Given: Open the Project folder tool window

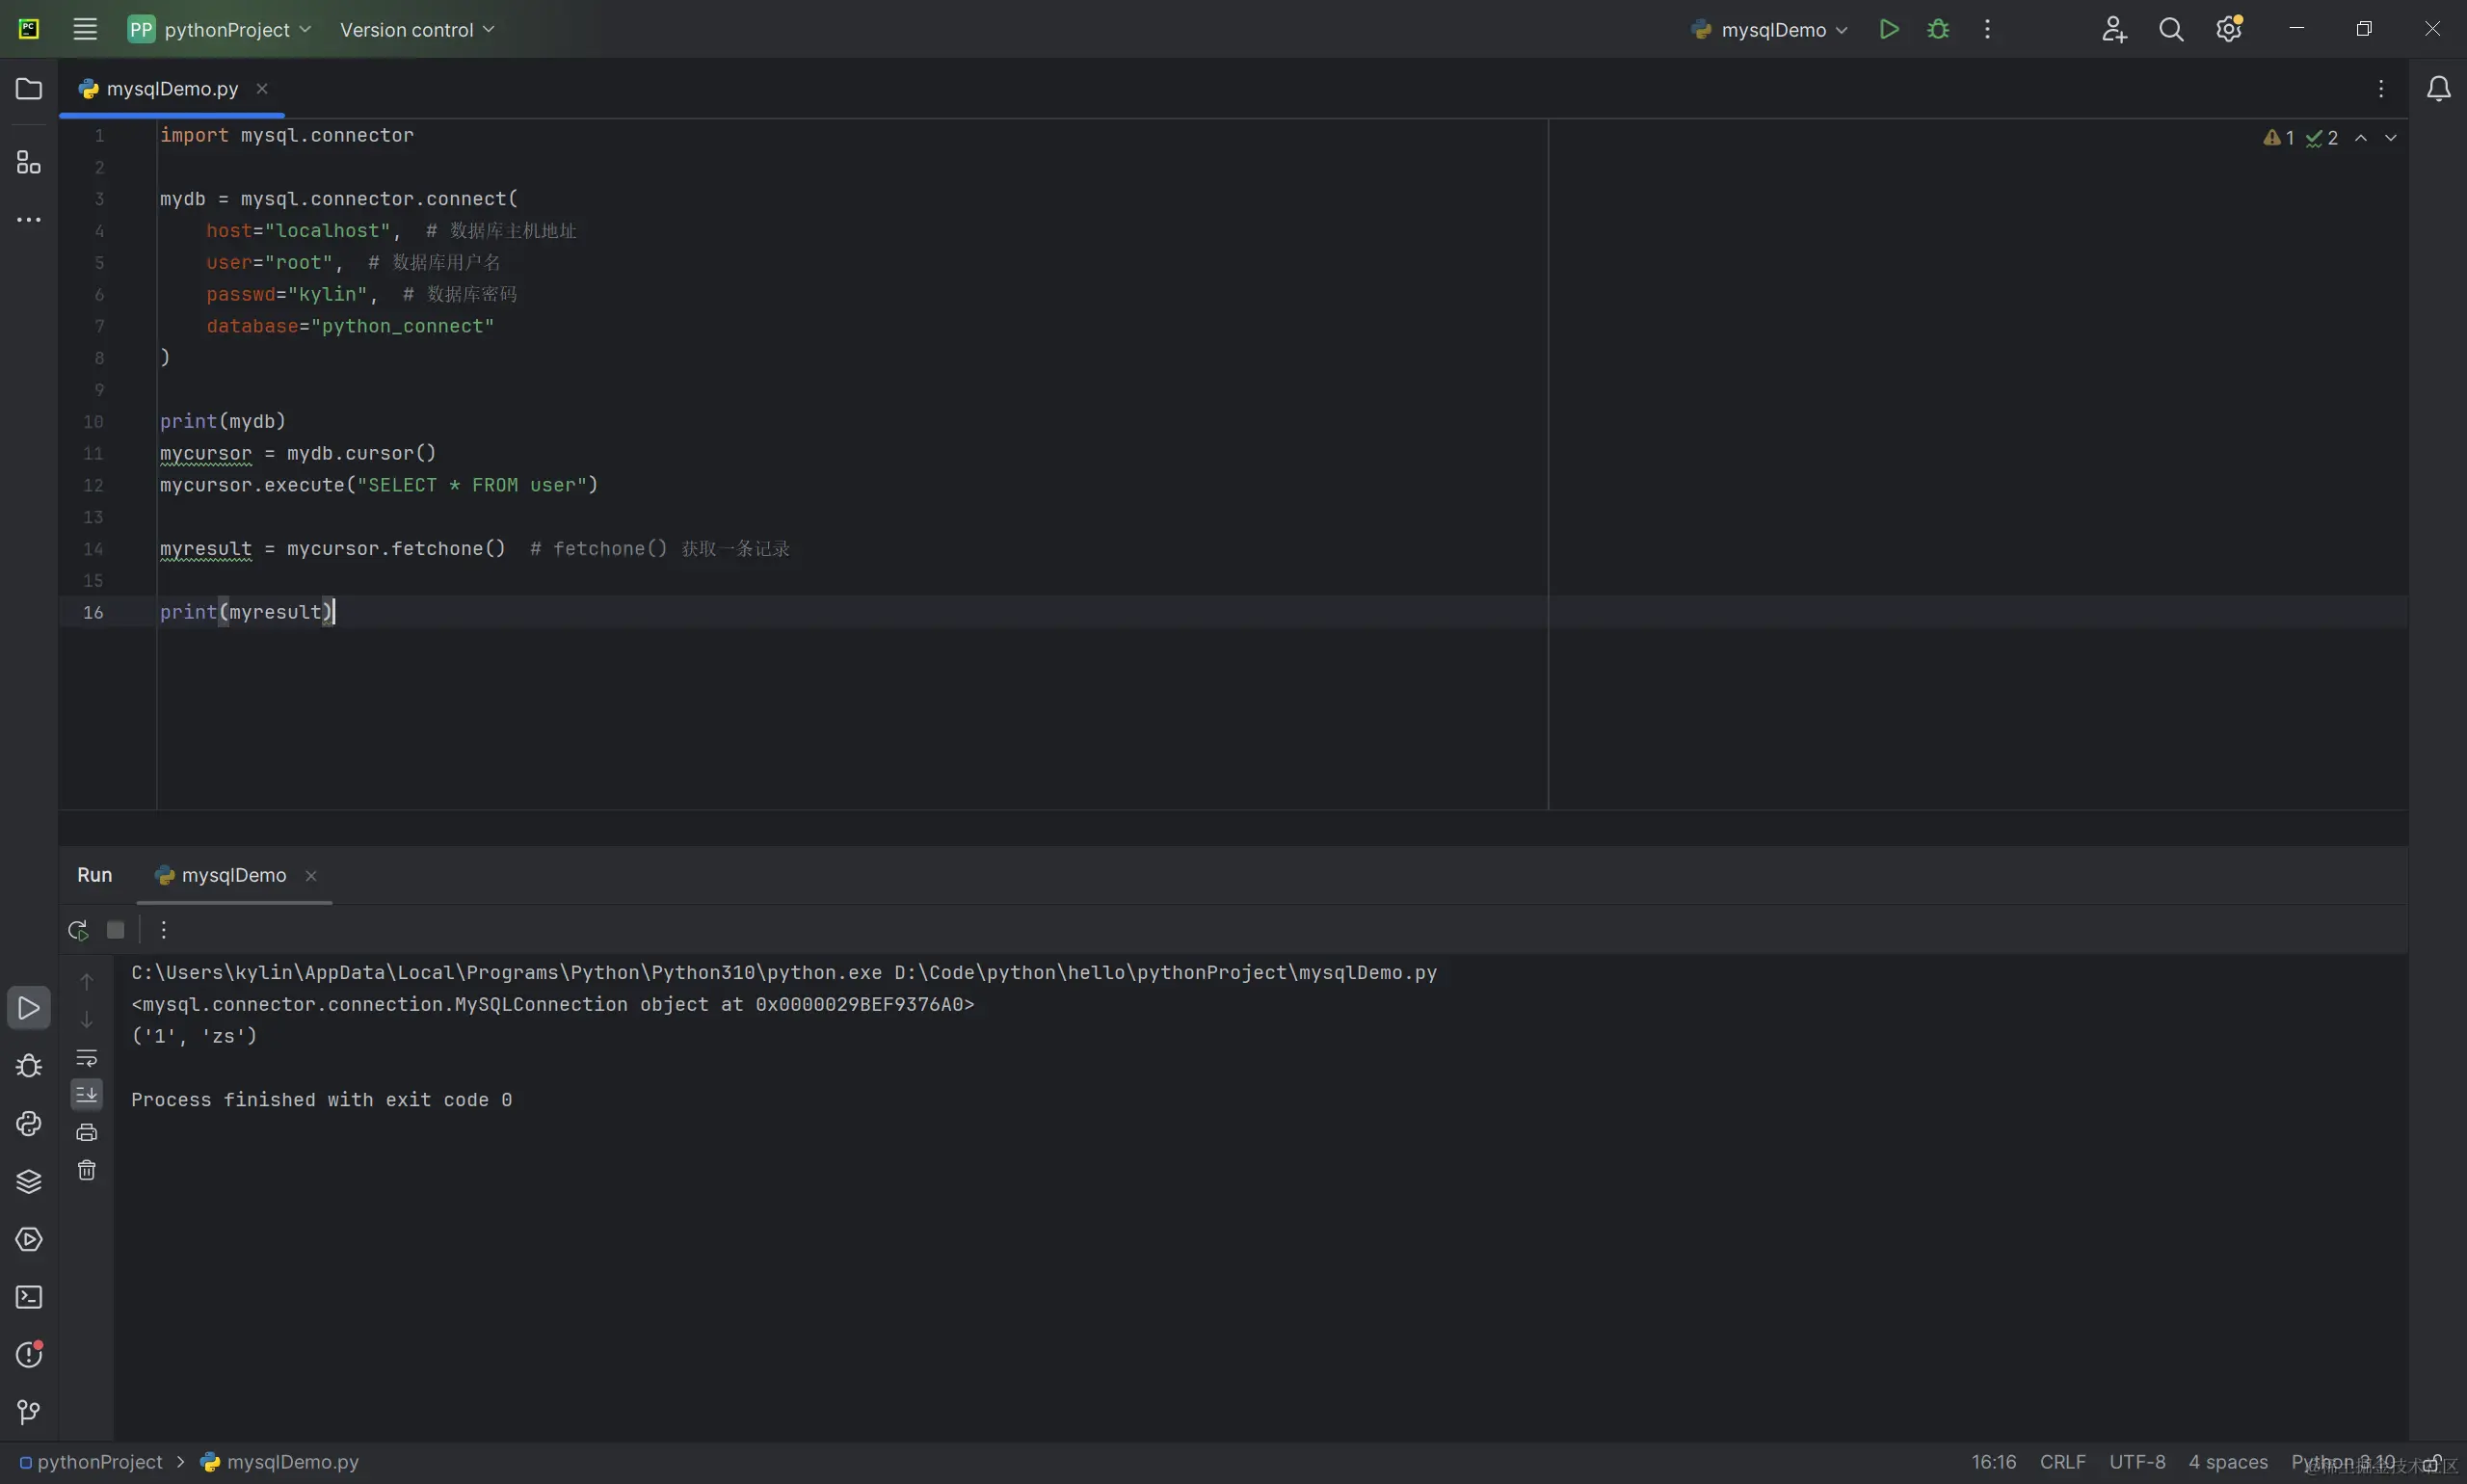Looking at the screenshot, I should [x=29, y=89].
